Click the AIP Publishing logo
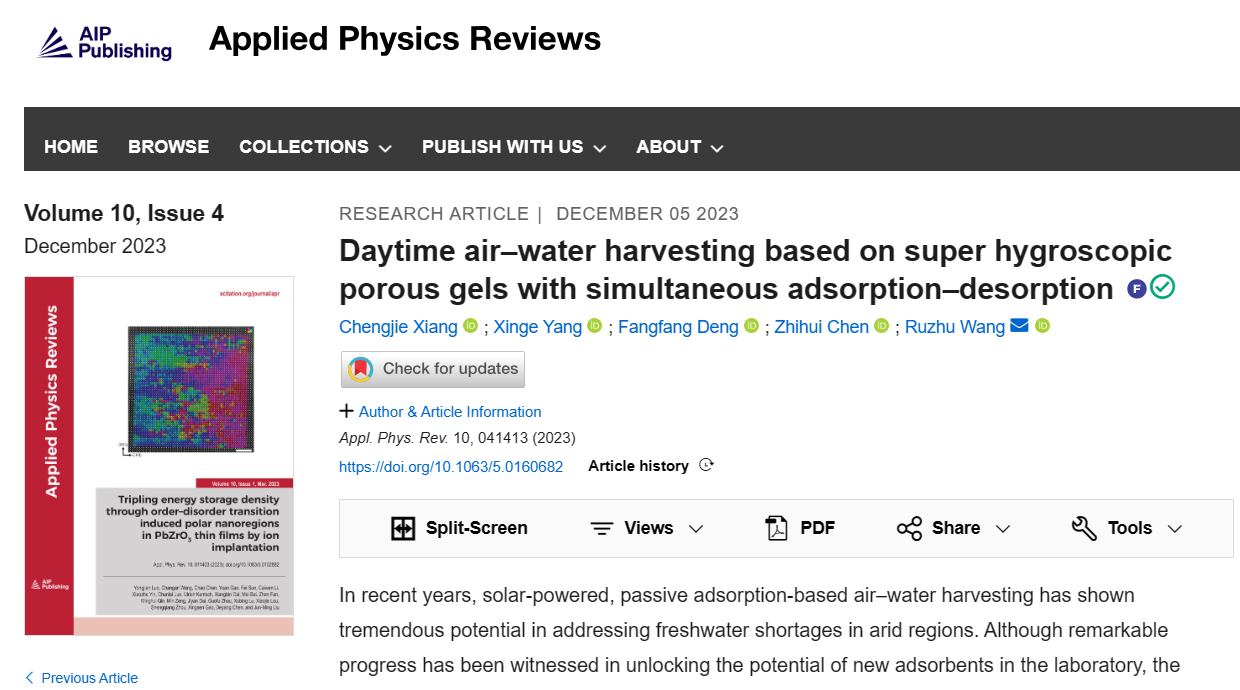Image resolution: width=1240 pixels, height=690 pixels. click(104, 42)
